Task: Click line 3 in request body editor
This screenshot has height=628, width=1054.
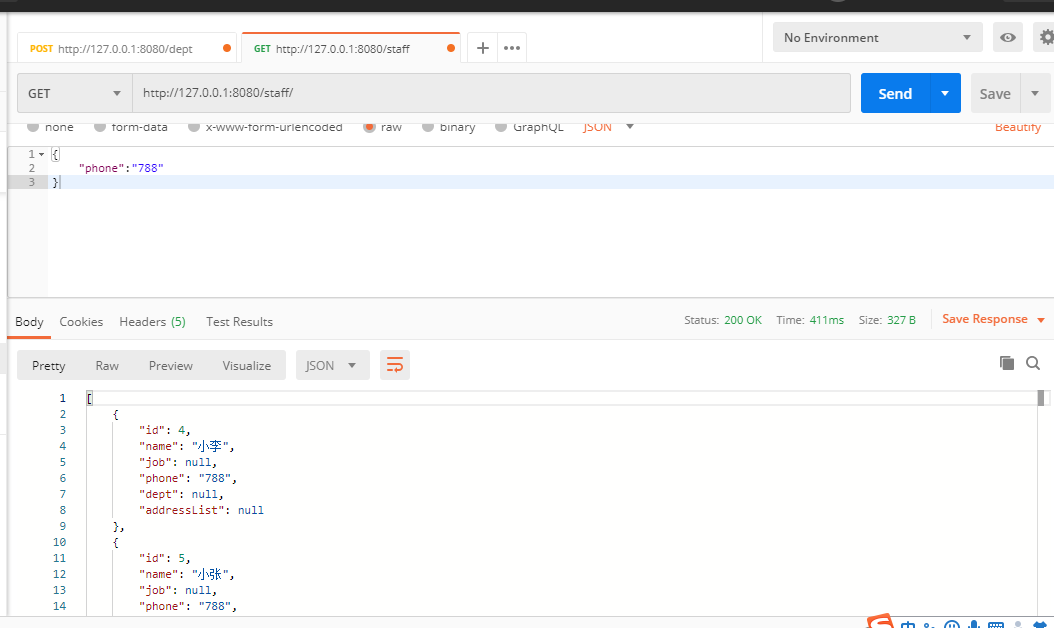Action: (x=551, y=182)
